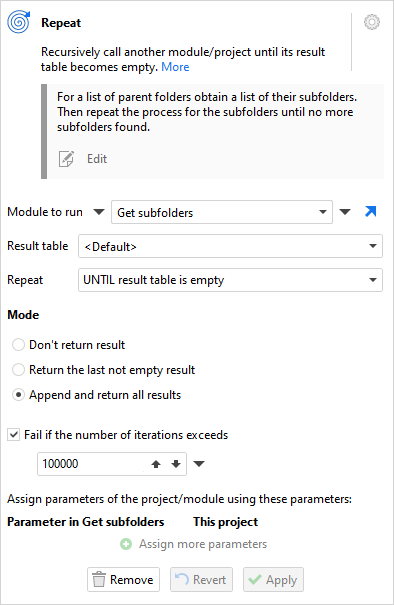394x605 pixels.
Task: Open the More help link
Action: click(x=175, y=67)
